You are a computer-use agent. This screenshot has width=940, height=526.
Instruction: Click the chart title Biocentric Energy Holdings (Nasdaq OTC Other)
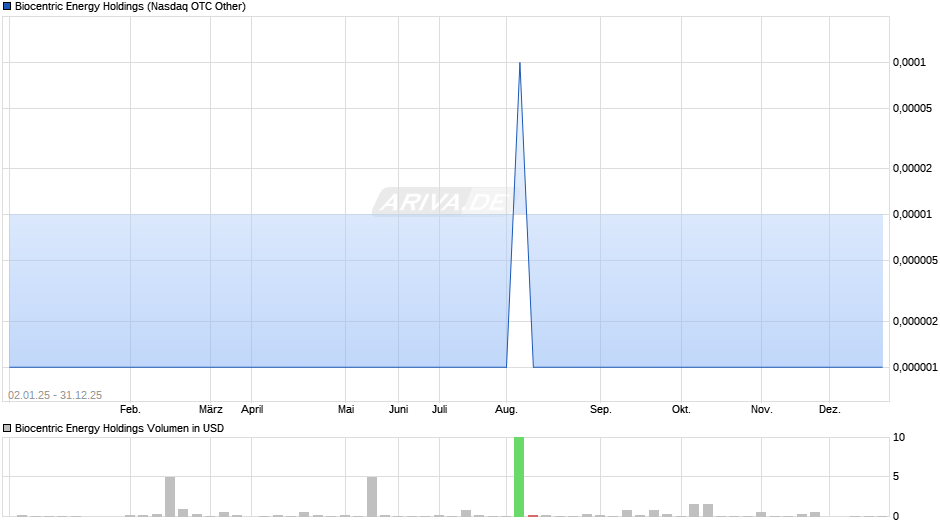click(130, 7)
